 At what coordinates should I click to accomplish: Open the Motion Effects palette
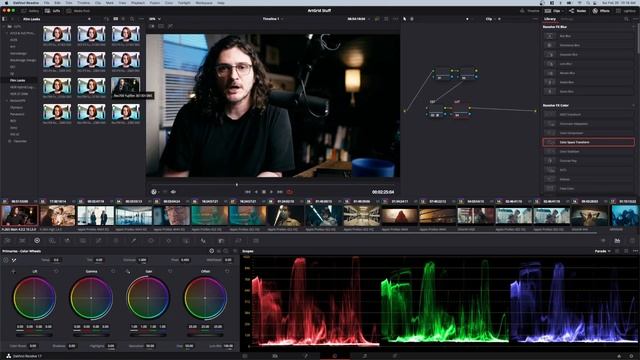pyautogui.click(x=83, y=241)
